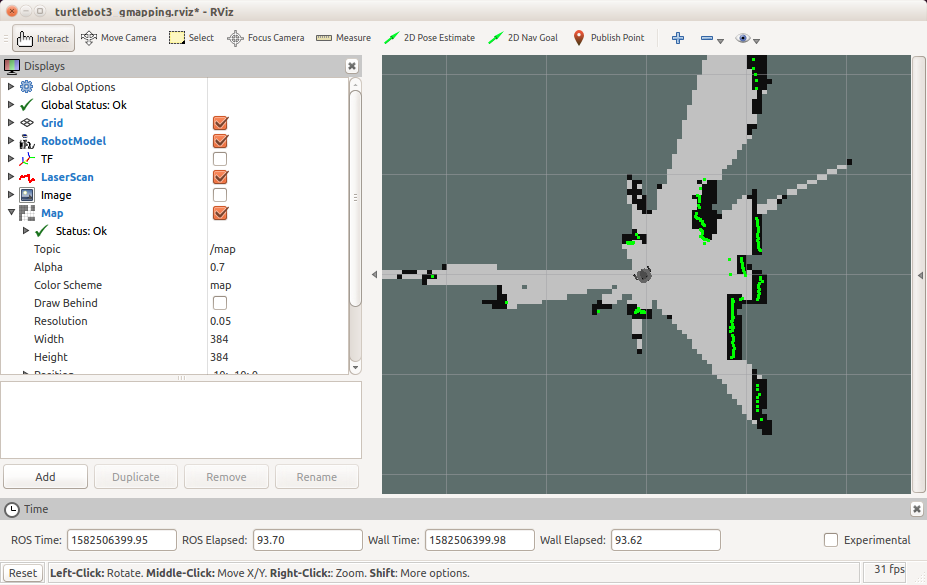Click the TF axes icon
This screenshot has height=585, width=927.
click(27, 159)
